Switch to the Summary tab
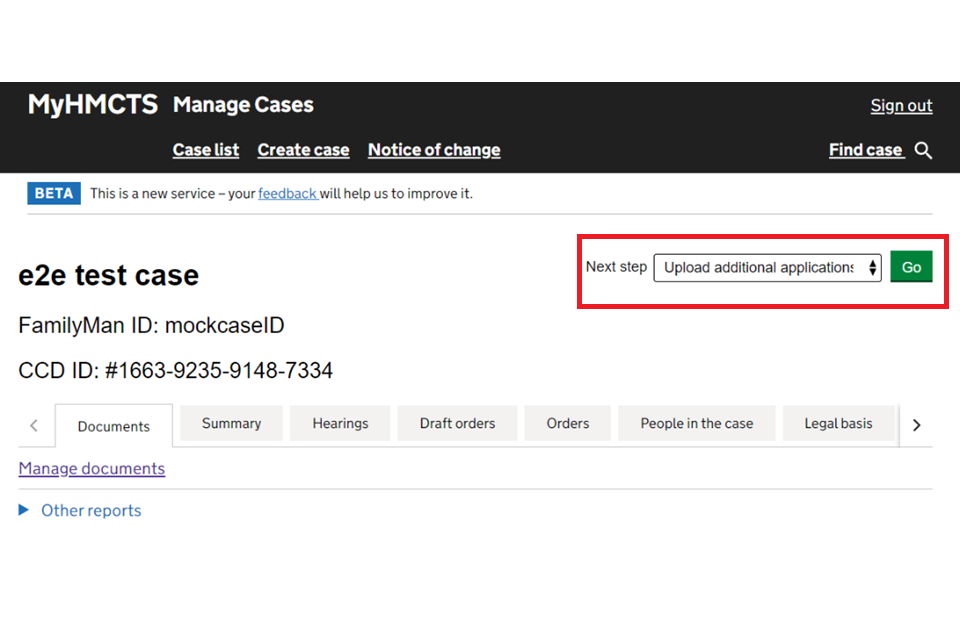Screen dimensions: 960x640 231,424
